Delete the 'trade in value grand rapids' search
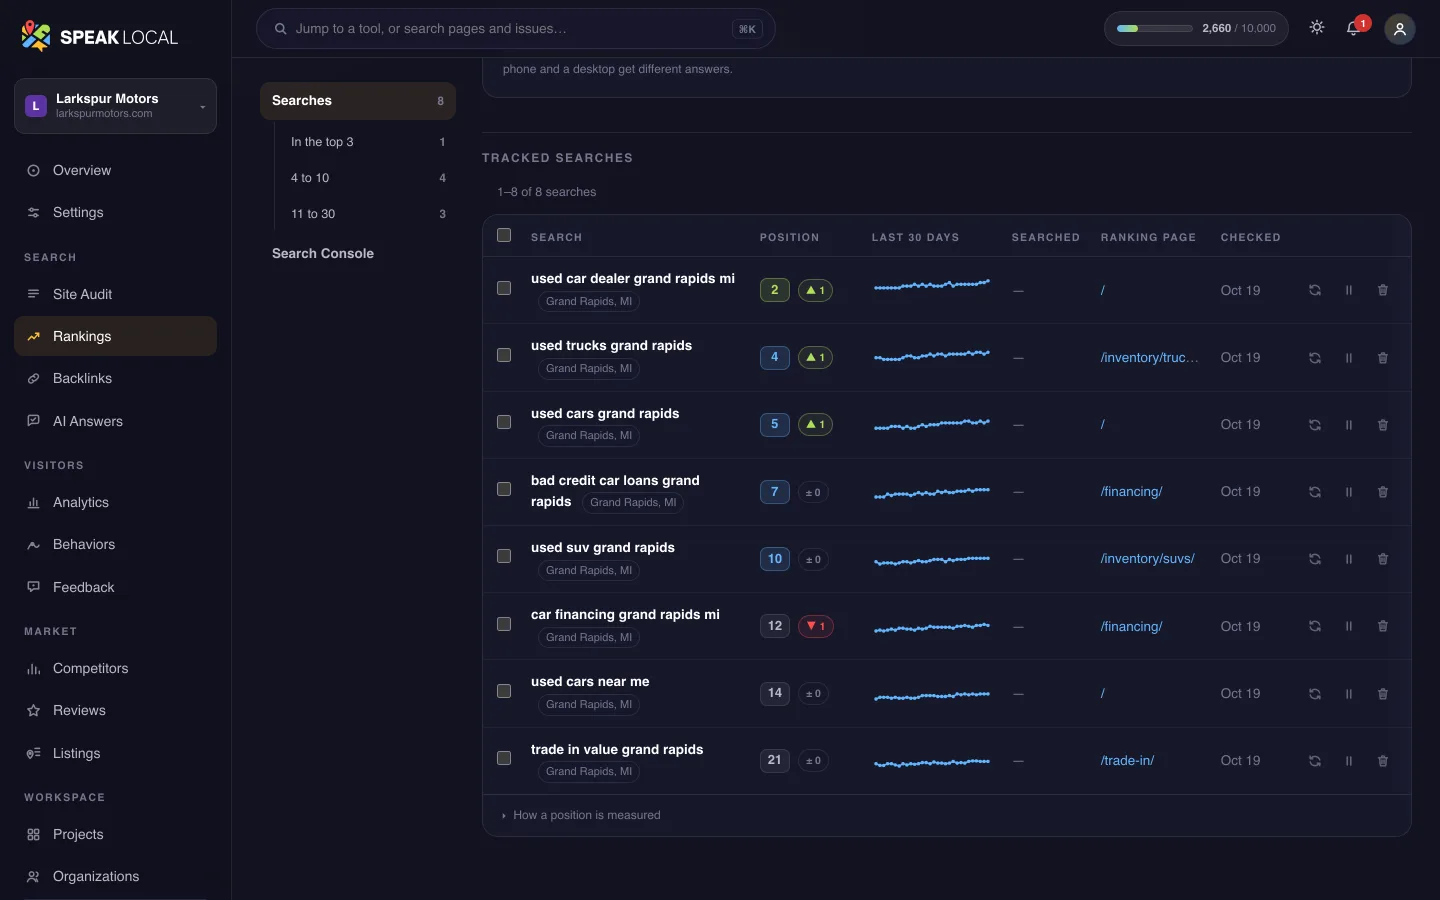The height and width of the screenshot is (900, 1440). click(1383, 761)
